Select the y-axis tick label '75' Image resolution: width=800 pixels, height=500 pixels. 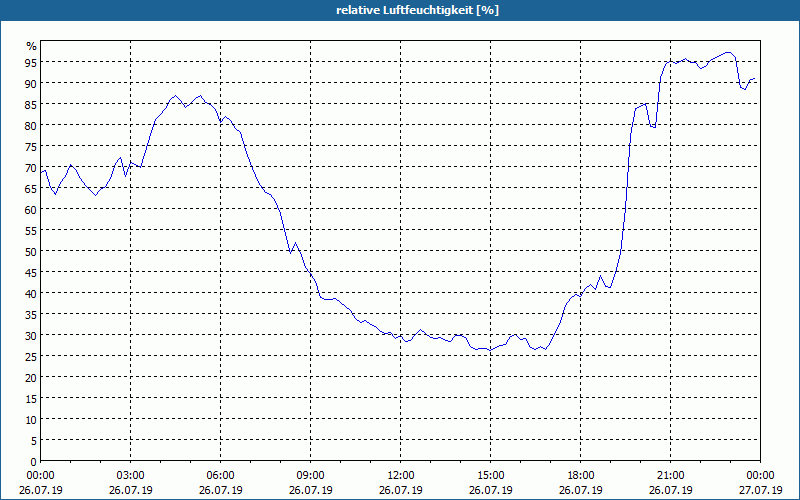30,146
